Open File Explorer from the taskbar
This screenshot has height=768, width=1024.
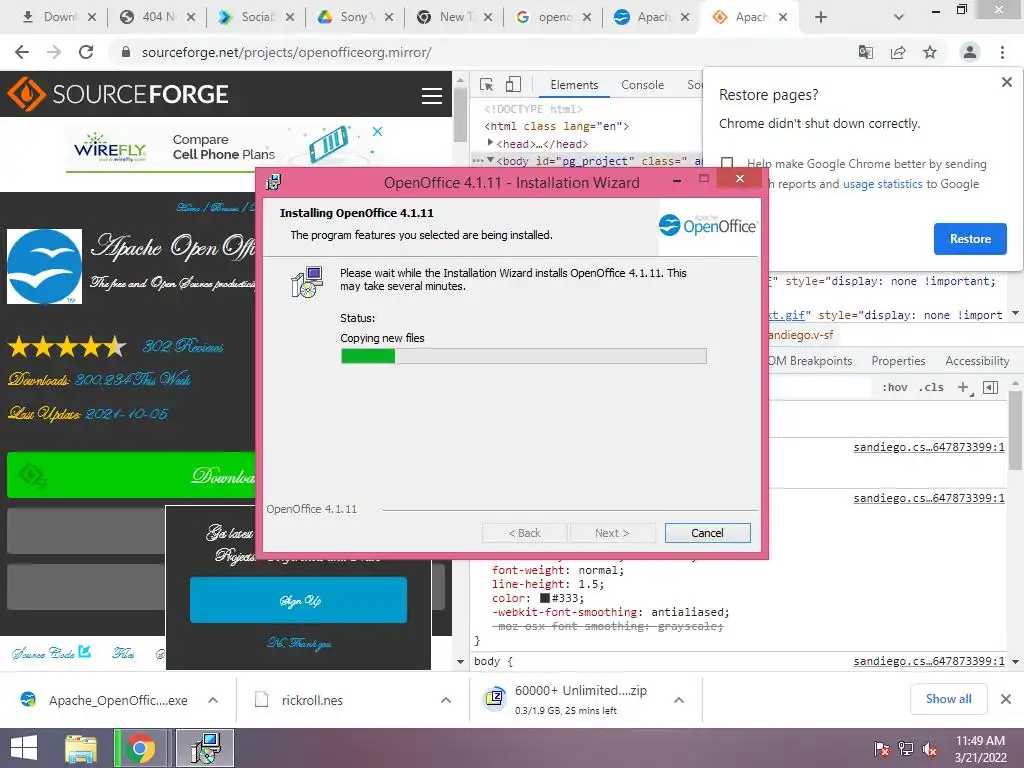[81, 748]
